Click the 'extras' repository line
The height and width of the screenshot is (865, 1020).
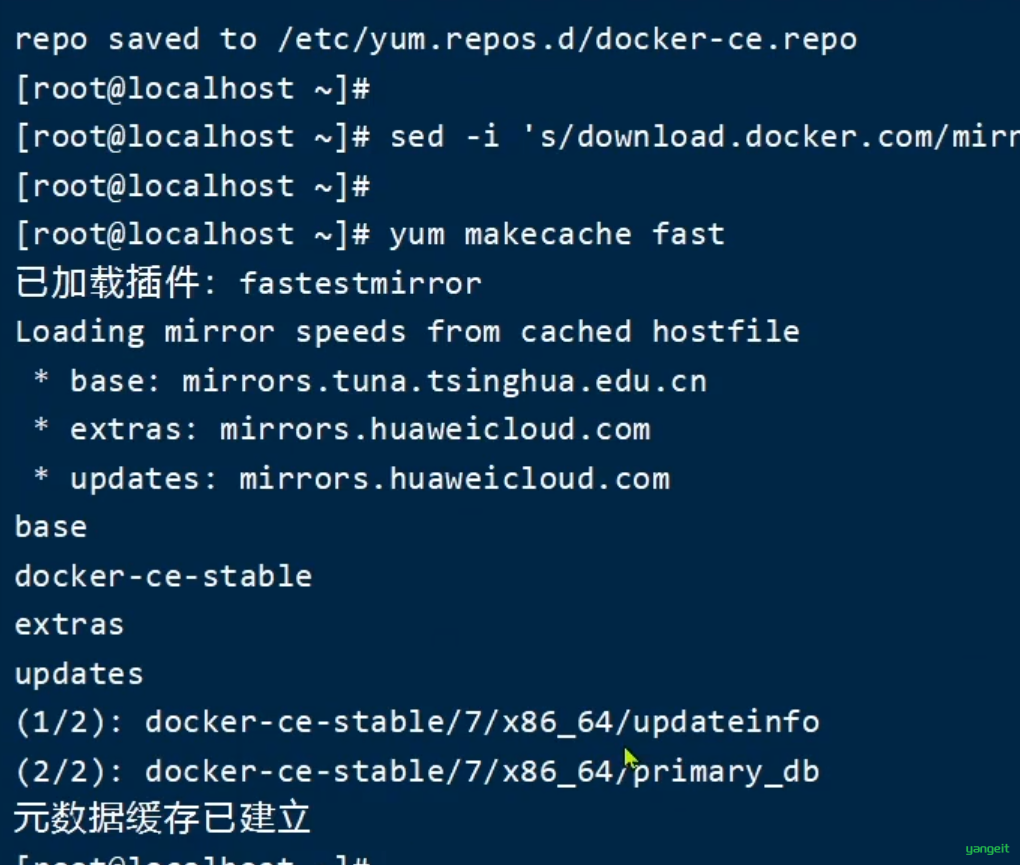coord(69,625)
